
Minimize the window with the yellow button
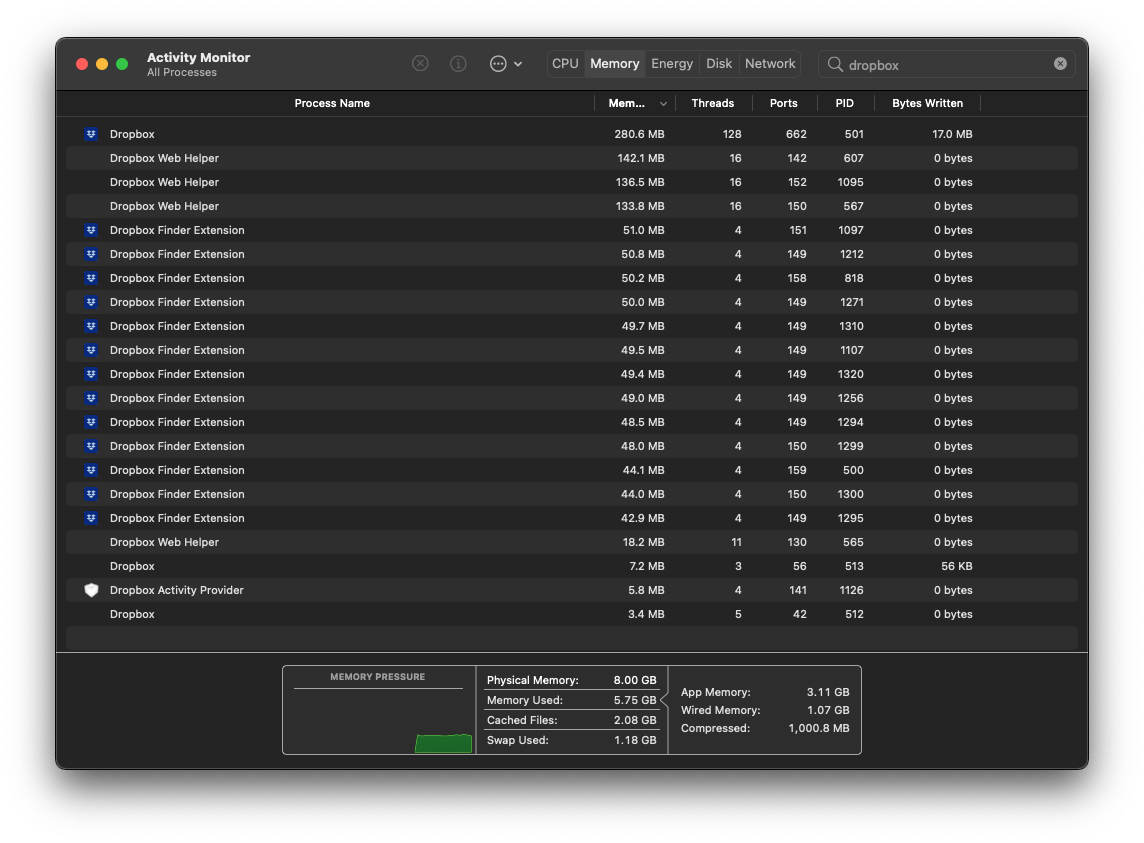point(102,64)
